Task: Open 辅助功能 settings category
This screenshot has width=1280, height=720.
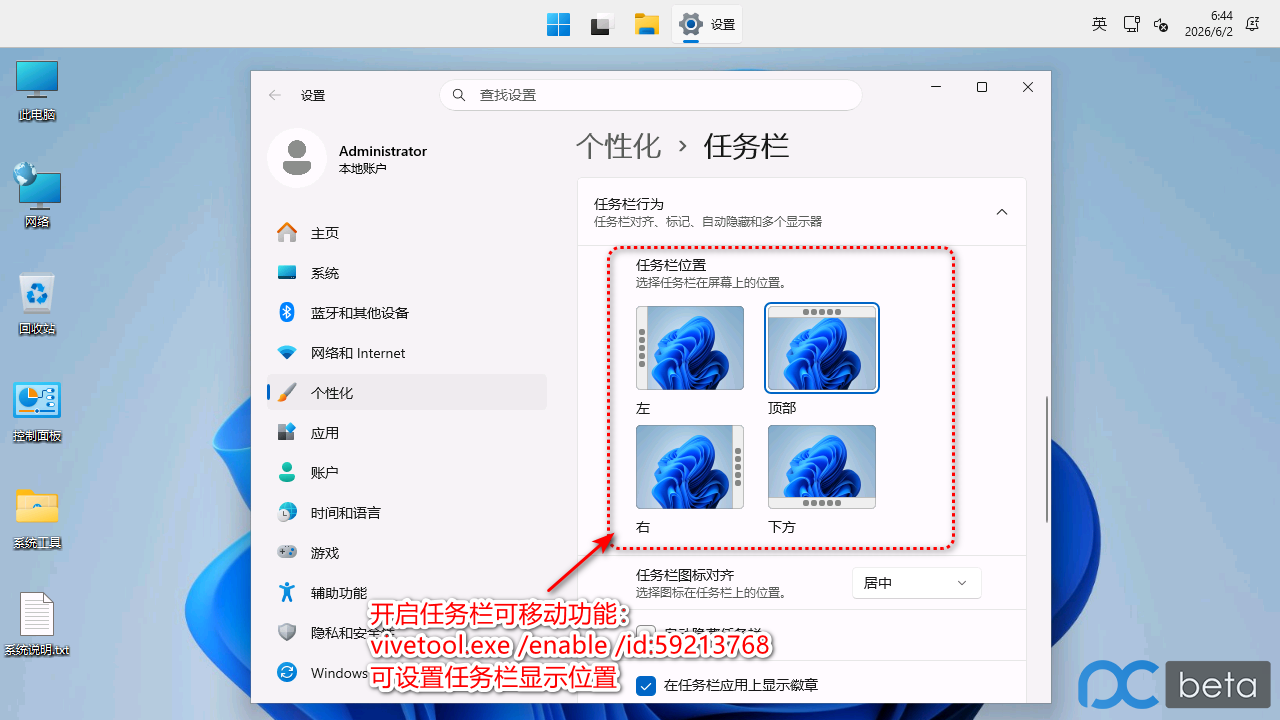Action: 407,593
